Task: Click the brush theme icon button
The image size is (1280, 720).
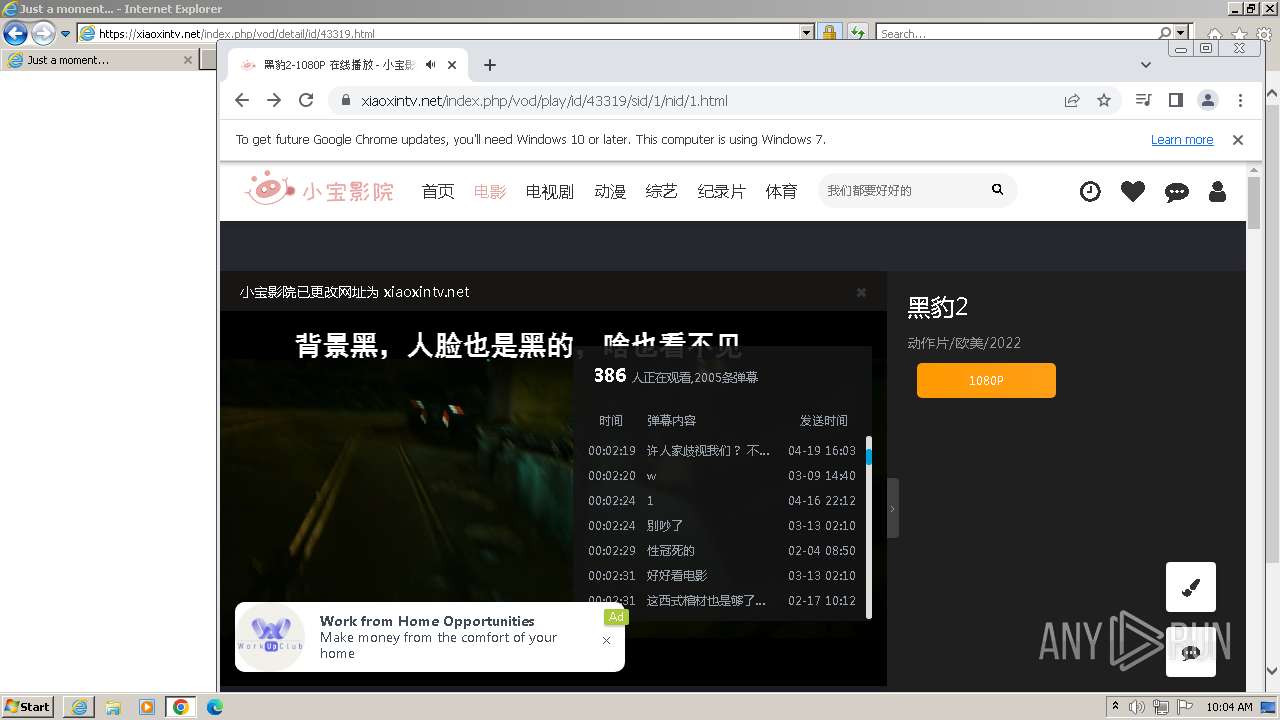Action: (x=1191, y=587)
